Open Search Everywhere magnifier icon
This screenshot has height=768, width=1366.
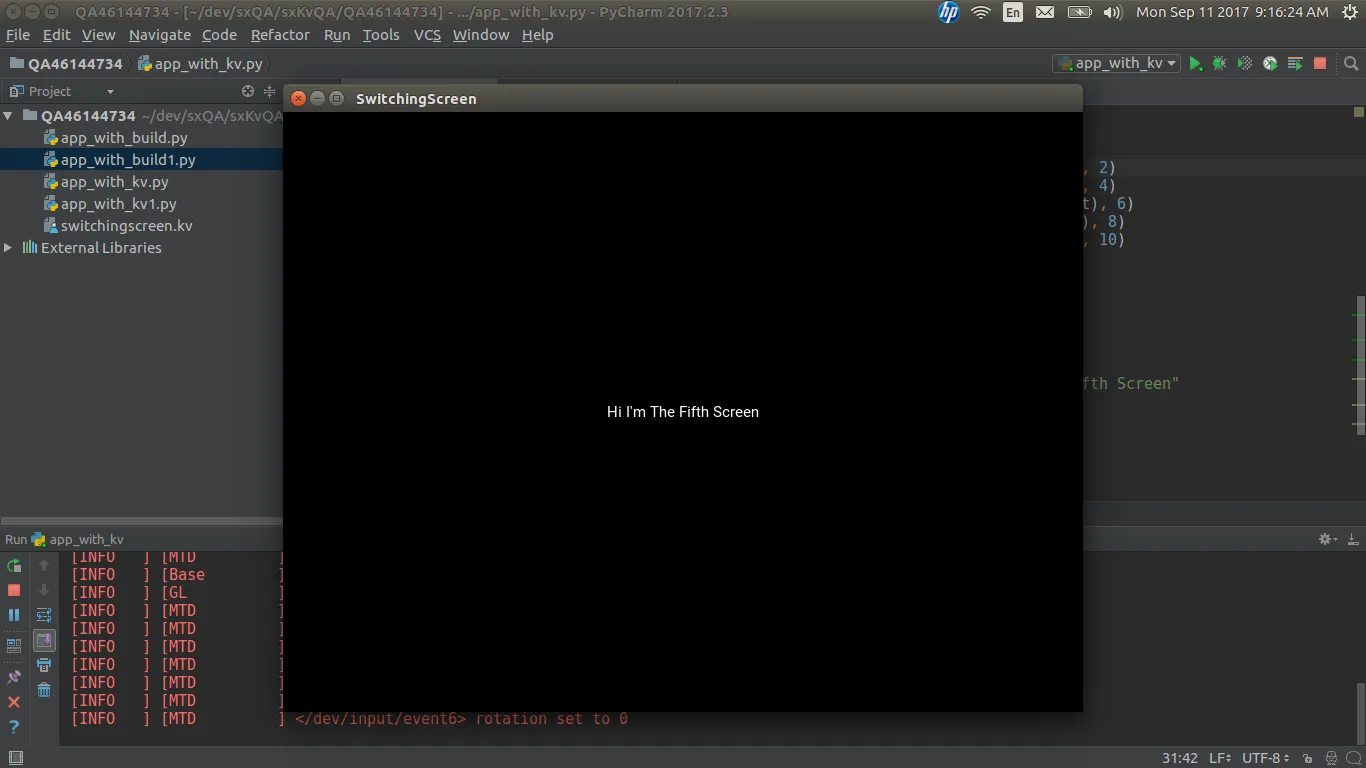tap(1351, 63)
